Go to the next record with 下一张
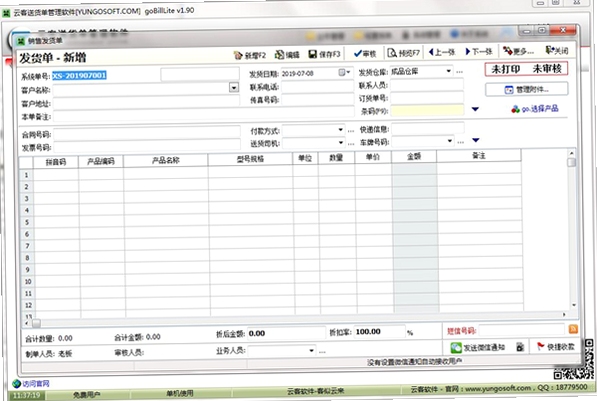This screenshot has width=597, height=401. [x=479, y=51]
